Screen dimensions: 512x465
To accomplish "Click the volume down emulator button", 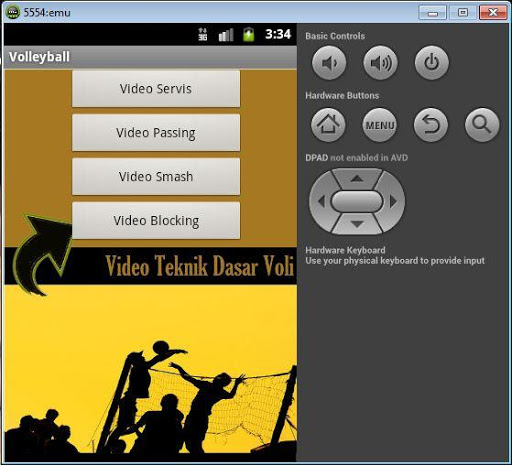I will click(329, 63).
